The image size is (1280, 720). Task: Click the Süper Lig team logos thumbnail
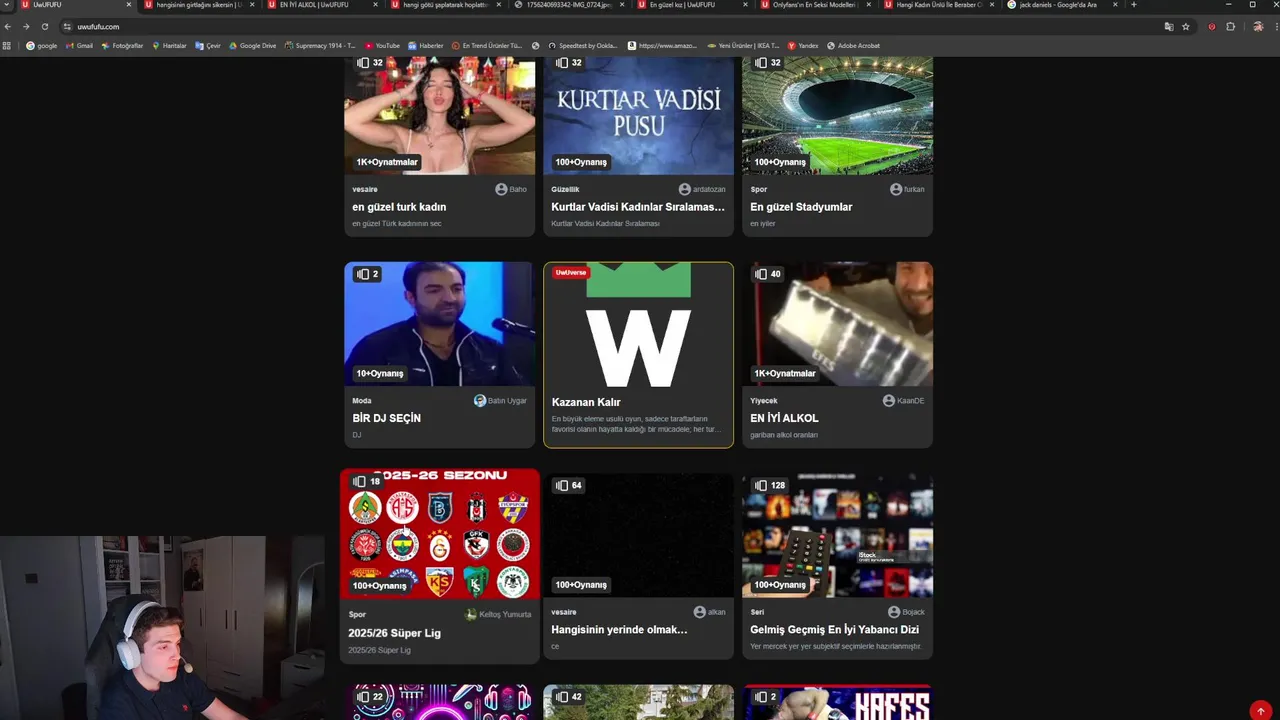click(x=439, y=535)
